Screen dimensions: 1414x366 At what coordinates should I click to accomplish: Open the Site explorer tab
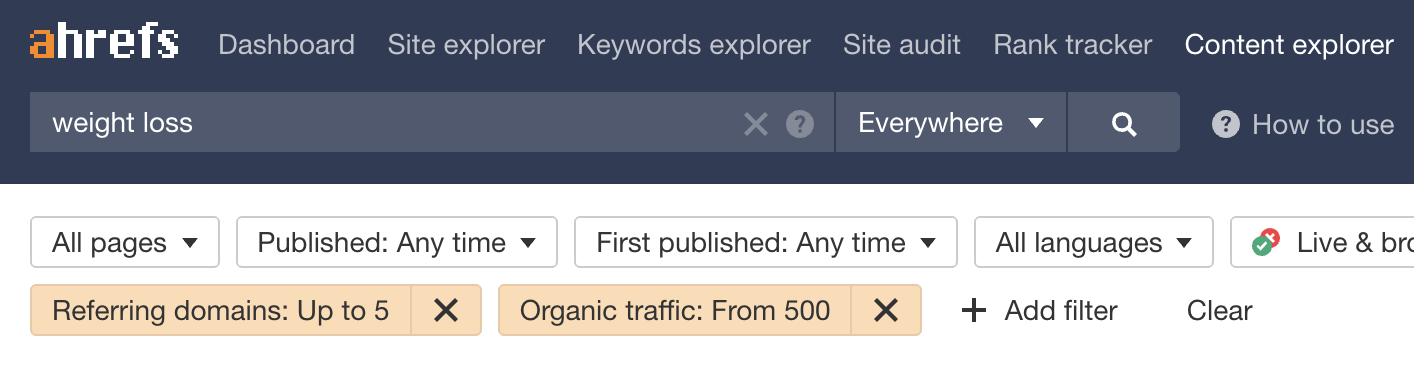pyautogui.click(x=466, y=45)
